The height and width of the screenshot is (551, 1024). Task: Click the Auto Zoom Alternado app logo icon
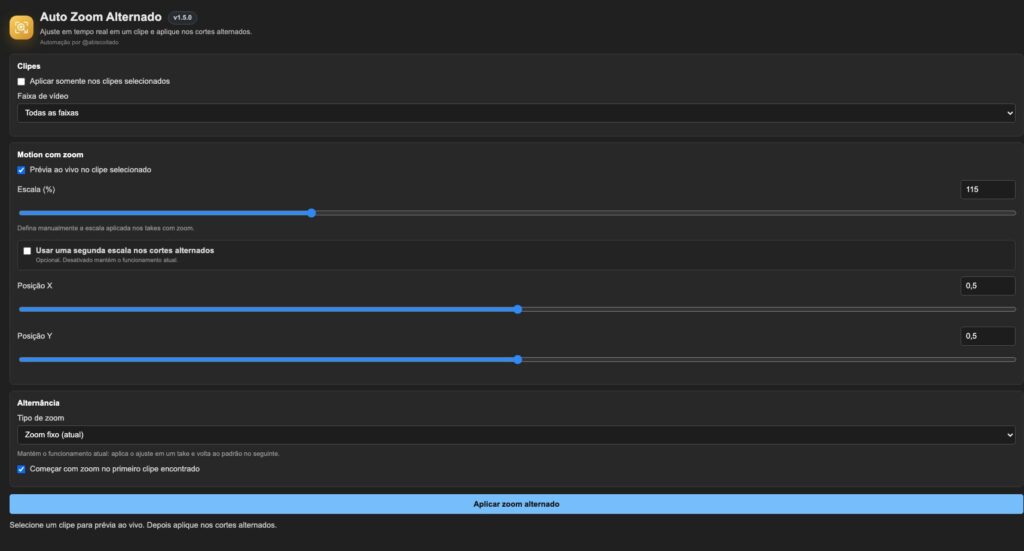tap(21, 27)
